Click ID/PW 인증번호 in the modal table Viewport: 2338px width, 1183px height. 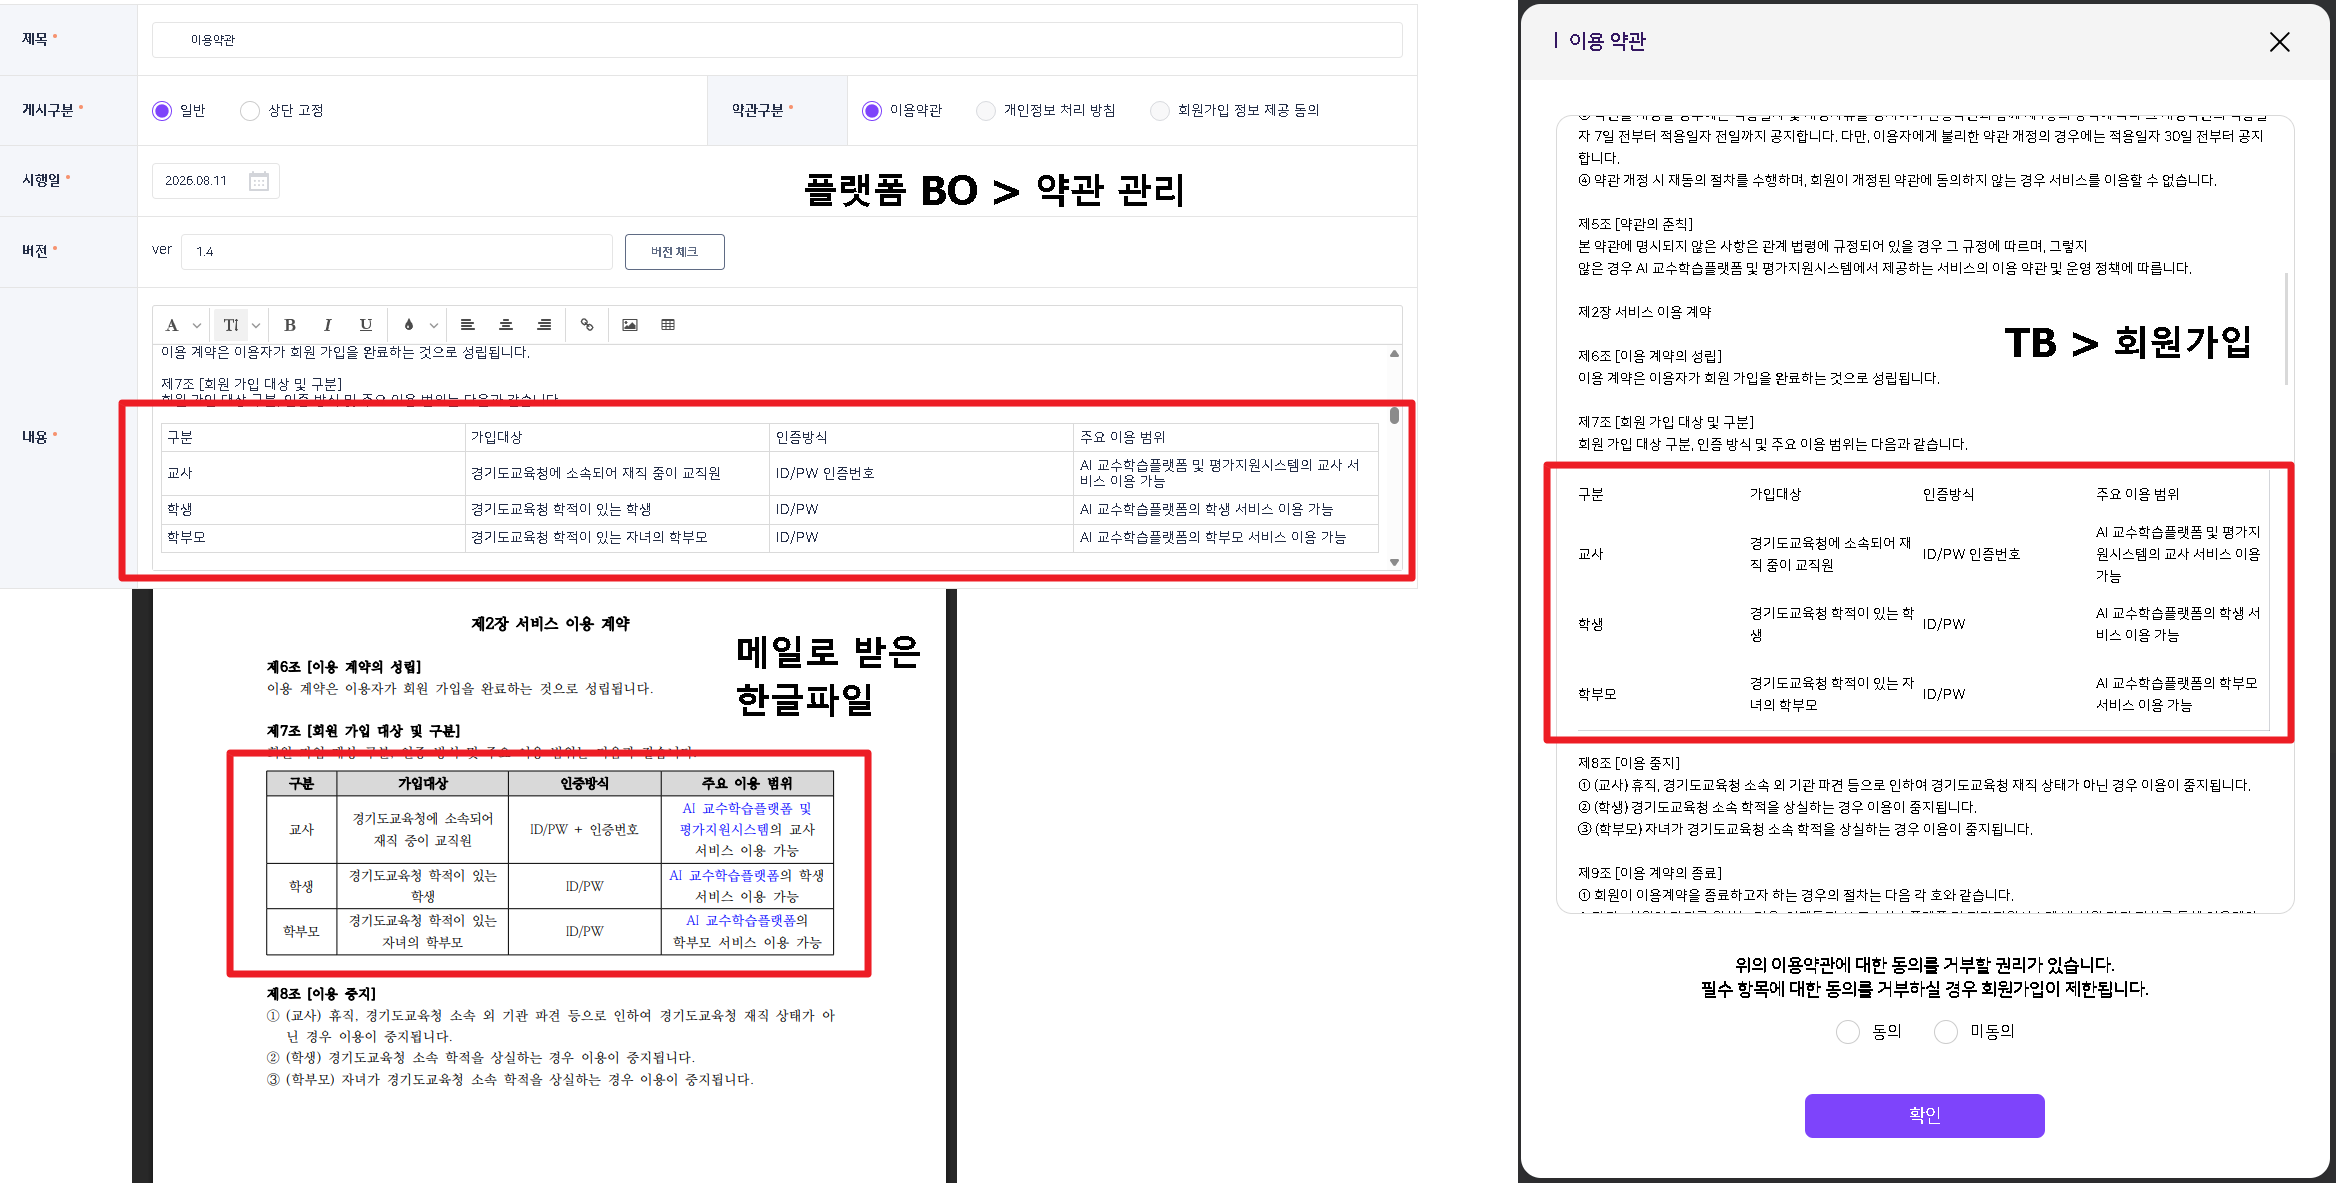[x=1971, y=554]
